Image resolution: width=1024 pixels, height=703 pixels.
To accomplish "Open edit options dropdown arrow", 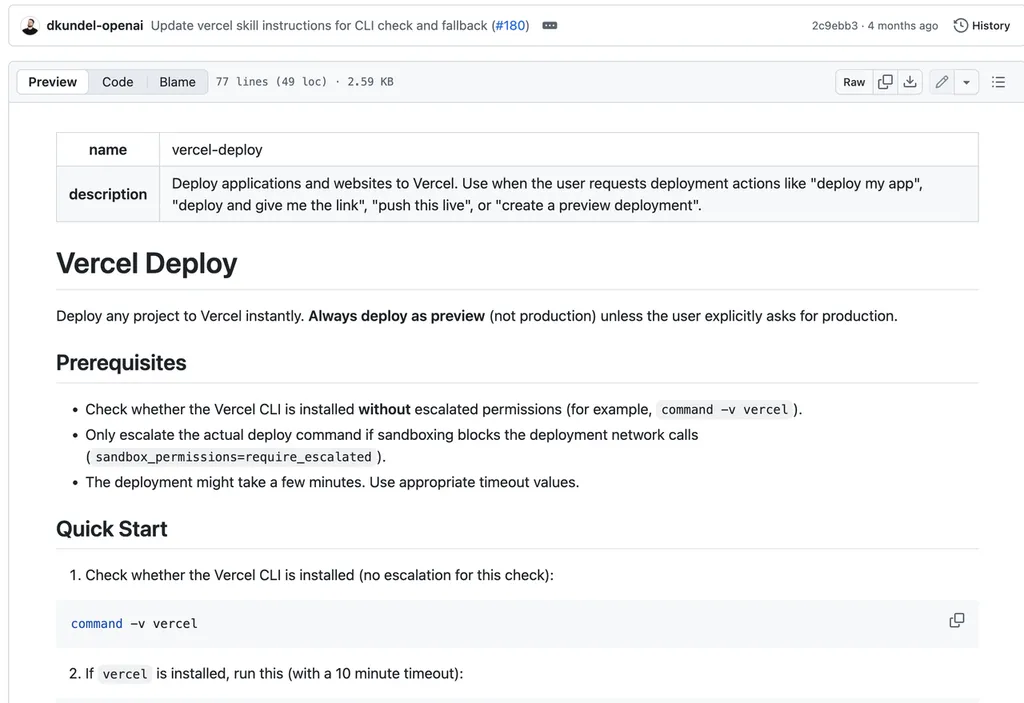I will click(x=967, y=82).
